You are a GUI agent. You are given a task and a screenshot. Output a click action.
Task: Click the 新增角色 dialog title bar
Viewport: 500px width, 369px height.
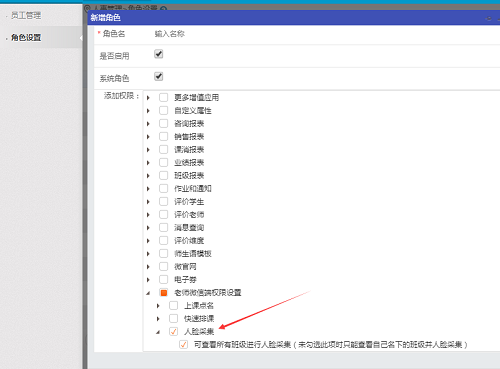pyautogui.click(x=294, y=18)
